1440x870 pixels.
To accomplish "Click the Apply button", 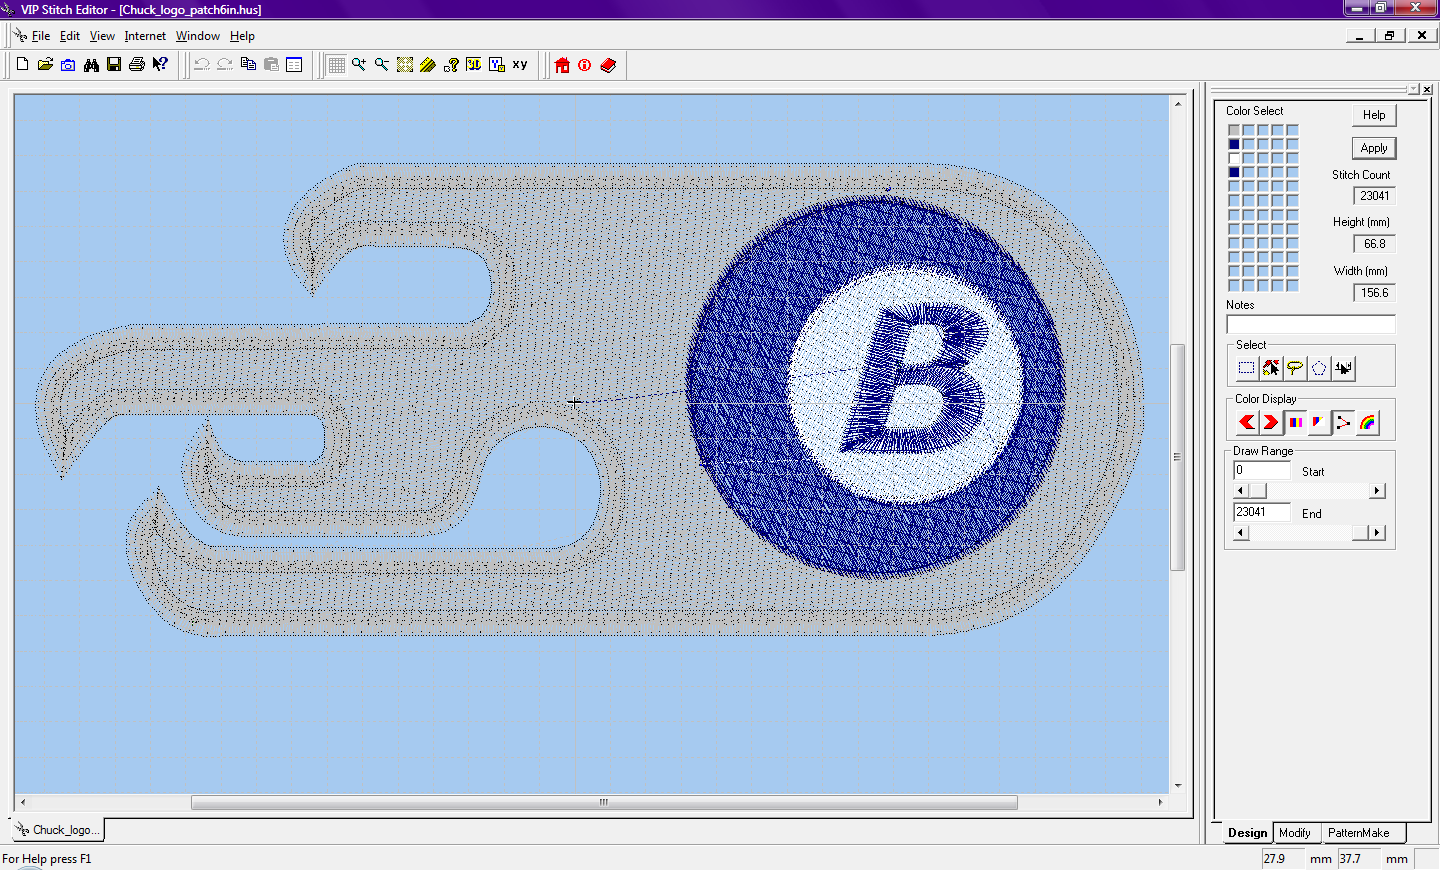I will [x=1374, y=148].
